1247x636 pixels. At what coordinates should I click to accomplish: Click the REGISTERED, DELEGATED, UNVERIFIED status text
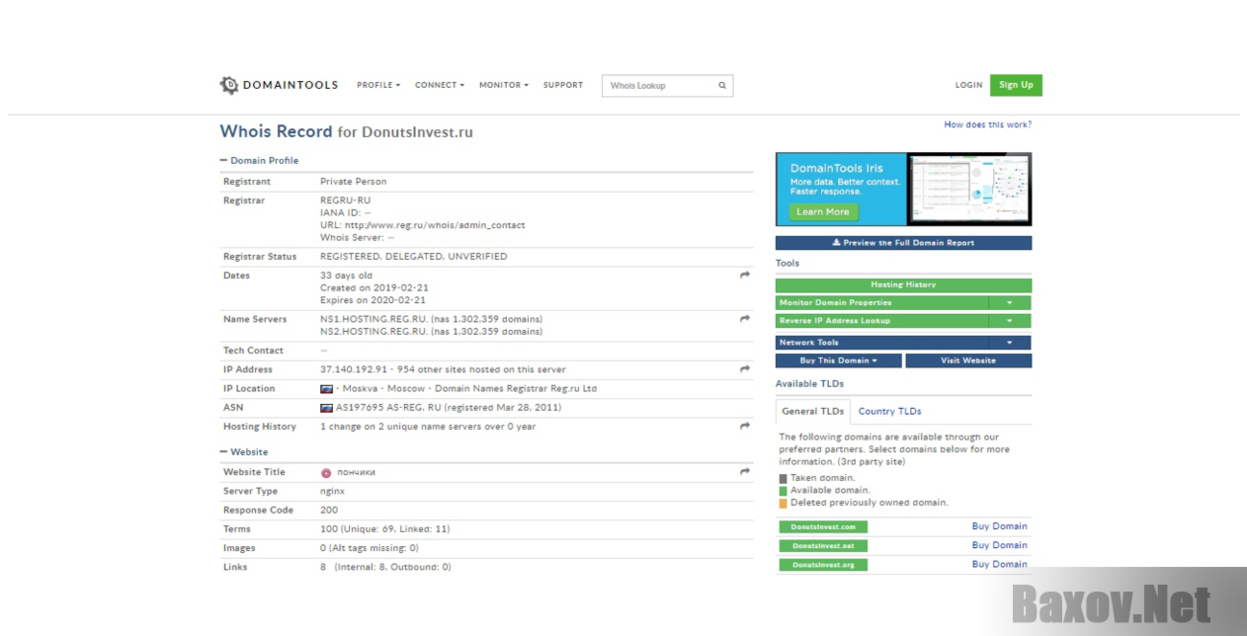413,256
